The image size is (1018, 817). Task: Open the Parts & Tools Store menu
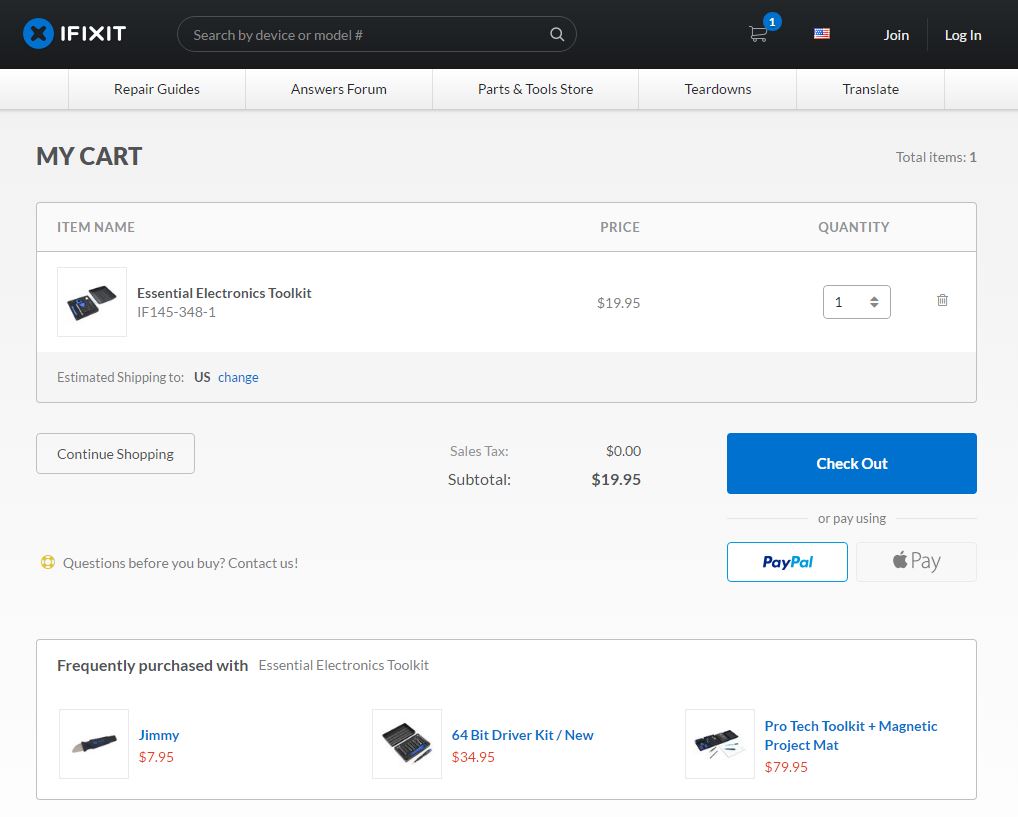[535, 89]
